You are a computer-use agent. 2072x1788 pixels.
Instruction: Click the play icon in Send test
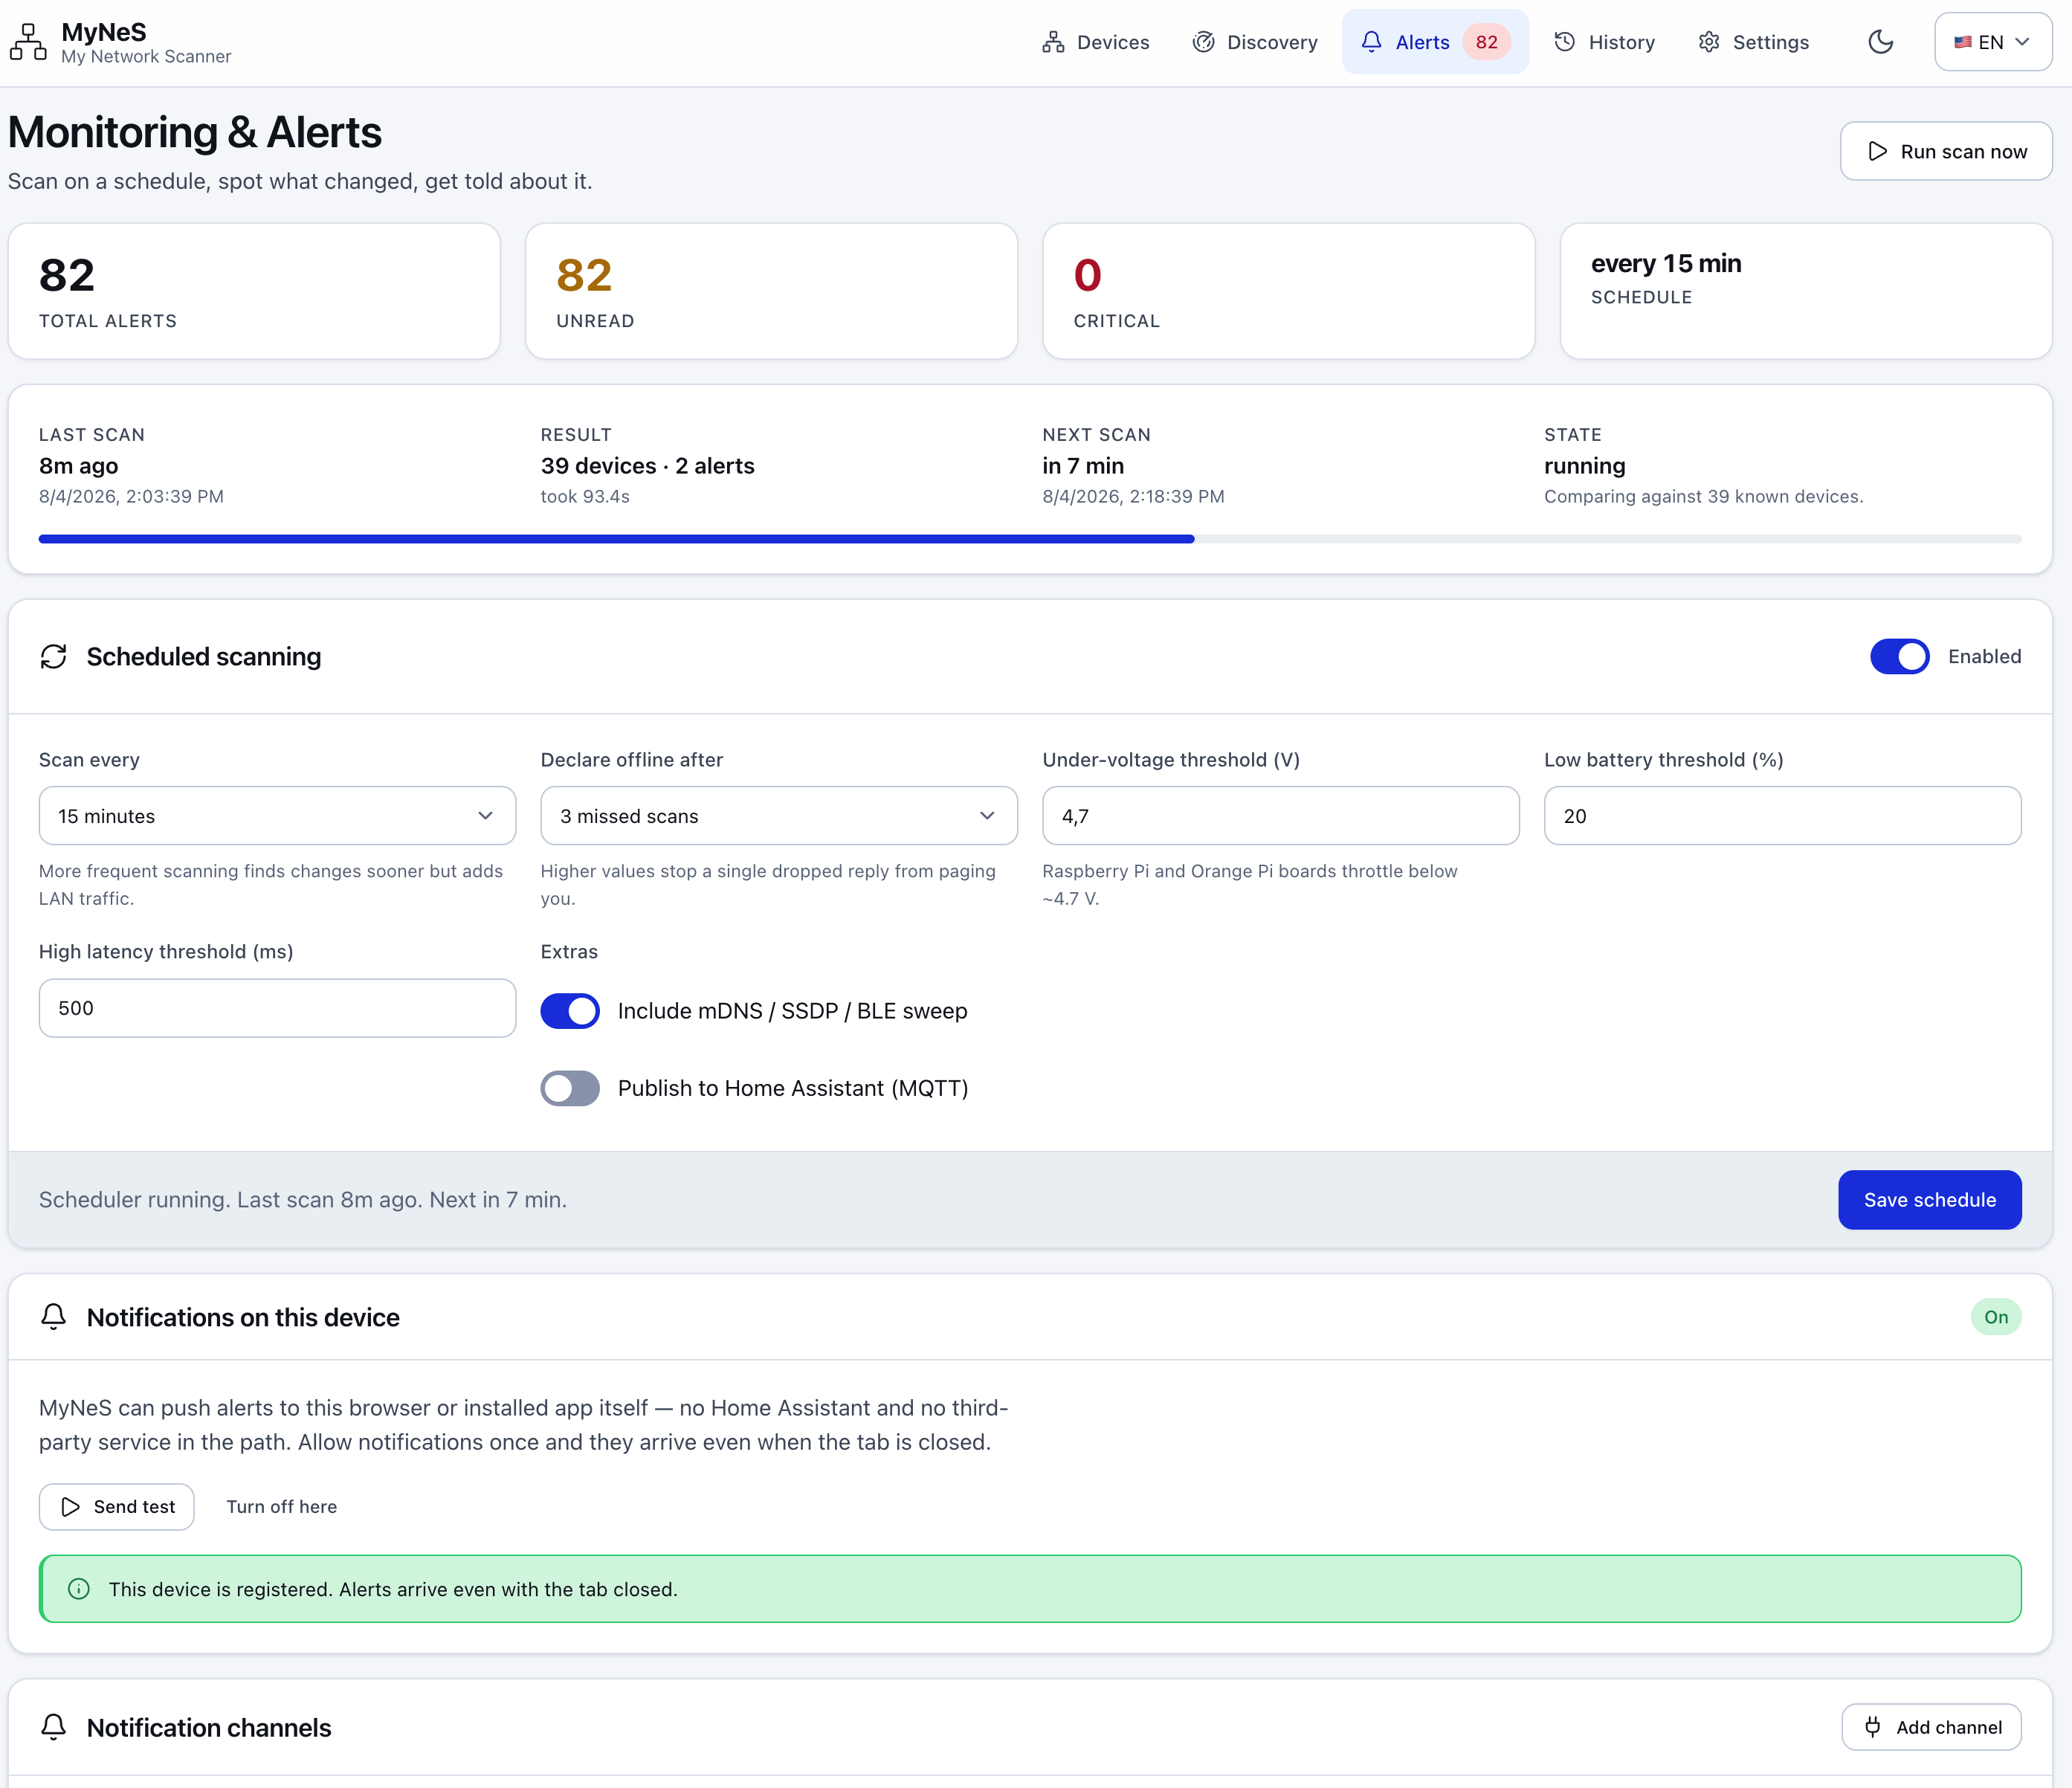[x=70, y=1507]
